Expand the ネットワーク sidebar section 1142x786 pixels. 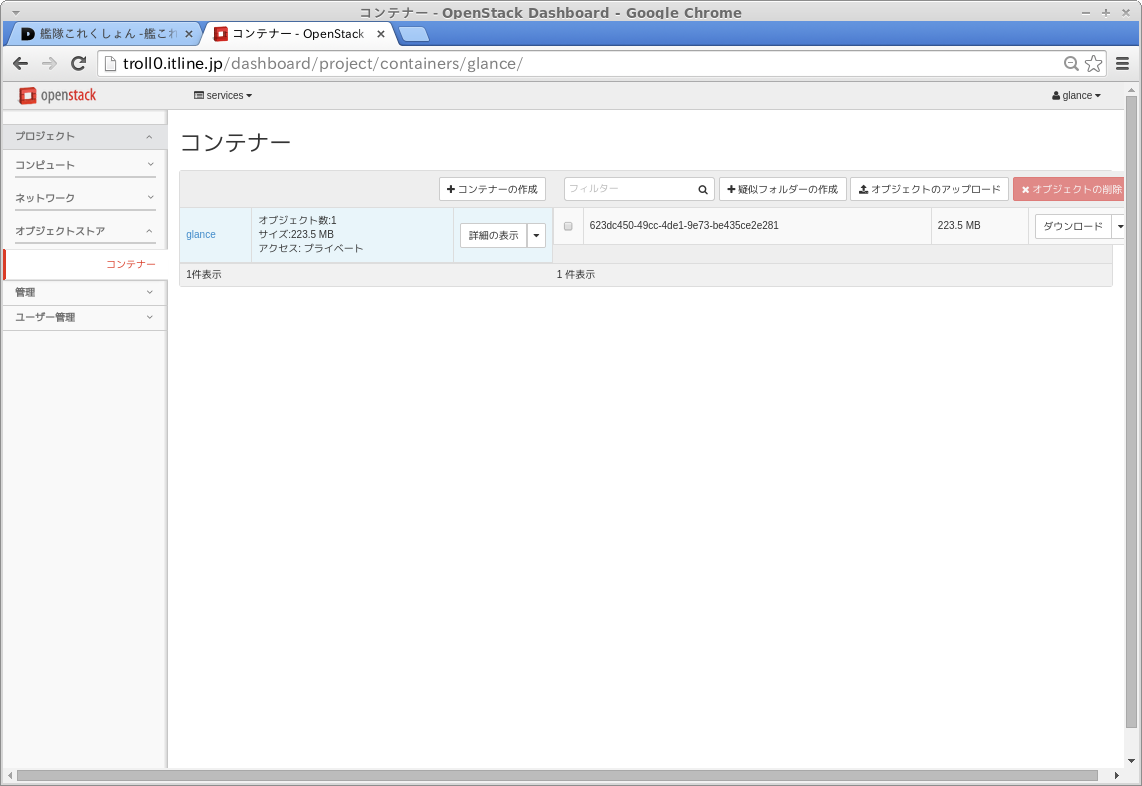coord(85,198)
